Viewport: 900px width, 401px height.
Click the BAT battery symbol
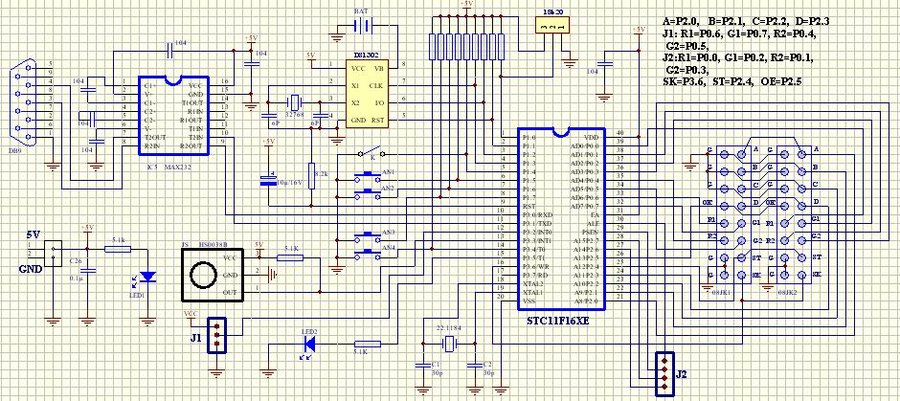362,27
